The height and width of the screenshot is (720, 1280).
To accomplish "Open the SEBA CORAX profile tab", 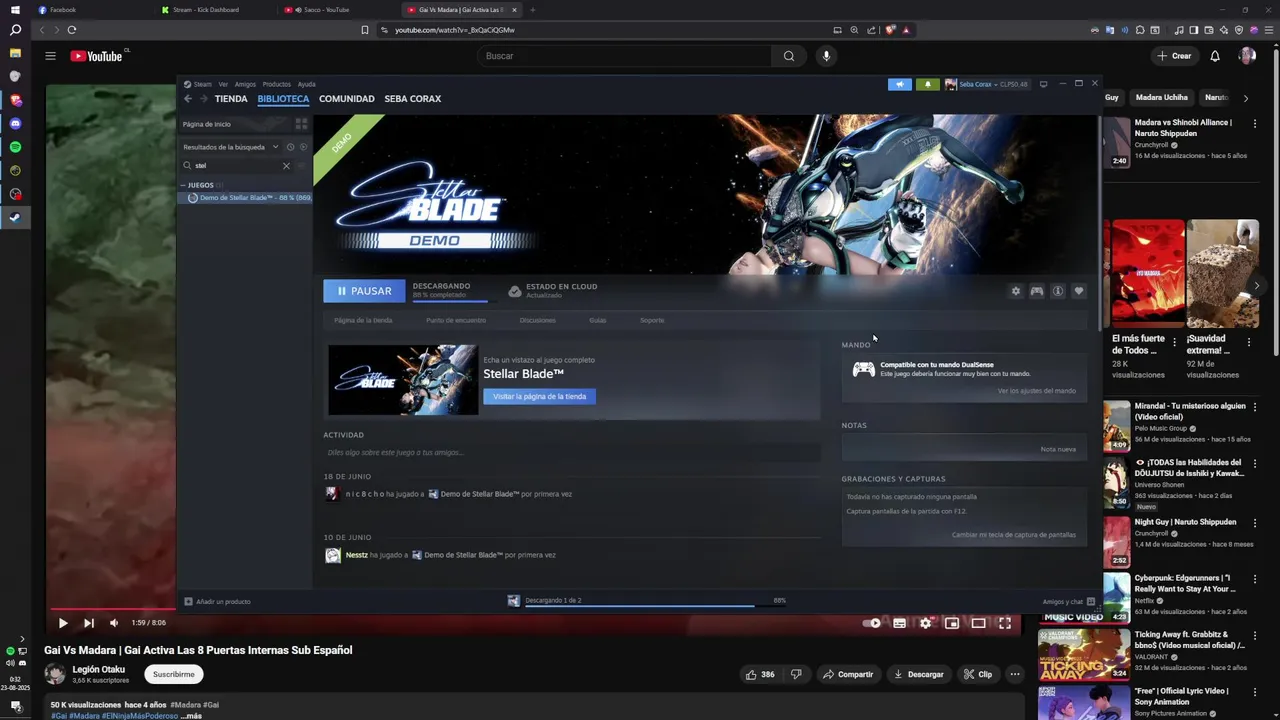I will pos(413,99).
